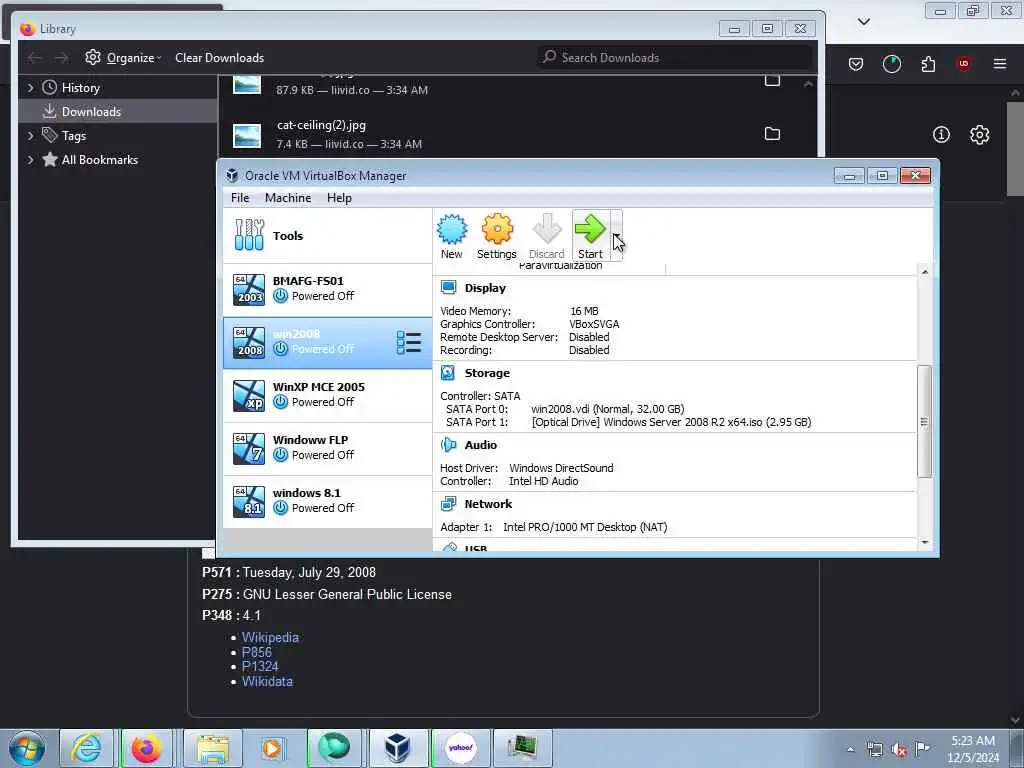Open win2008 machine details menu icon
The width and height of the screenshot is (1024, 768).
tap(409, 342)
